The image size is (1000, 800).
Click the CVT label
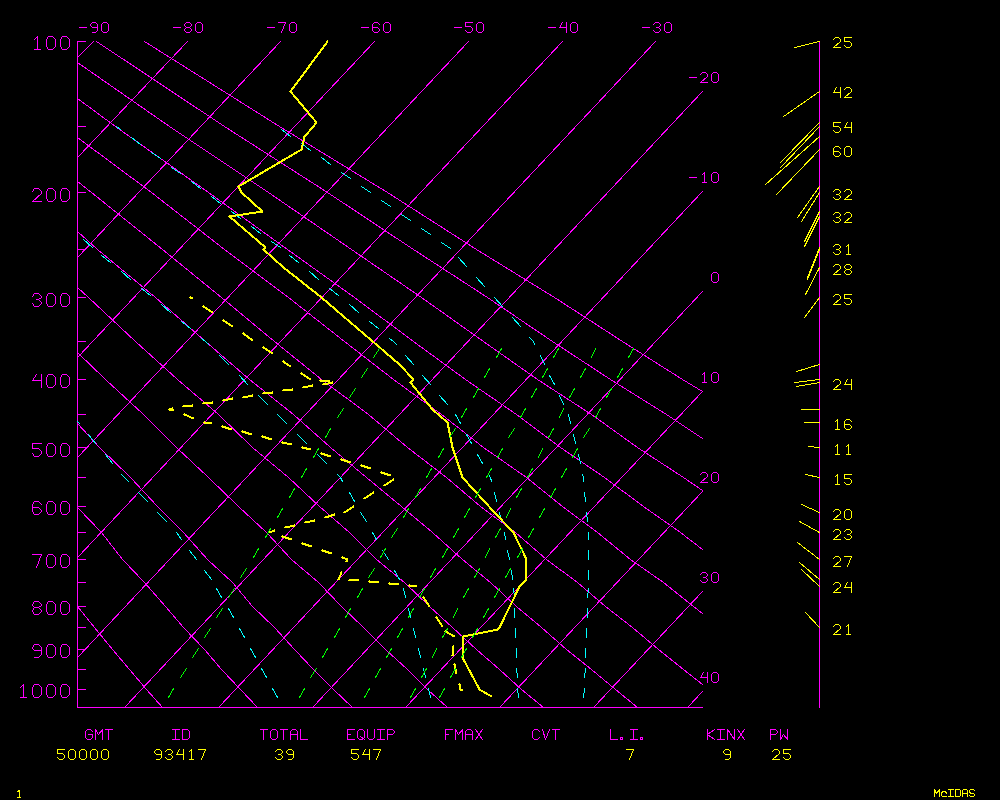[x=546, y=735]
